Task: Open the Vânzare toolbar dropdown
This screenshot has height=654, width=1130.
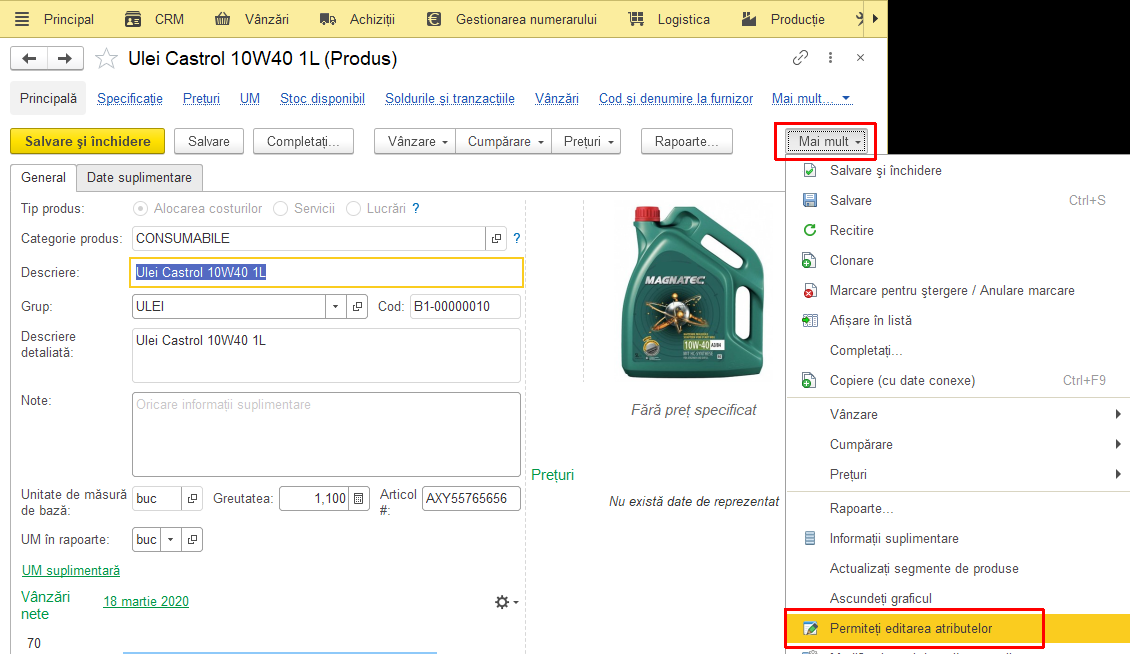Action: pos(415,141)
